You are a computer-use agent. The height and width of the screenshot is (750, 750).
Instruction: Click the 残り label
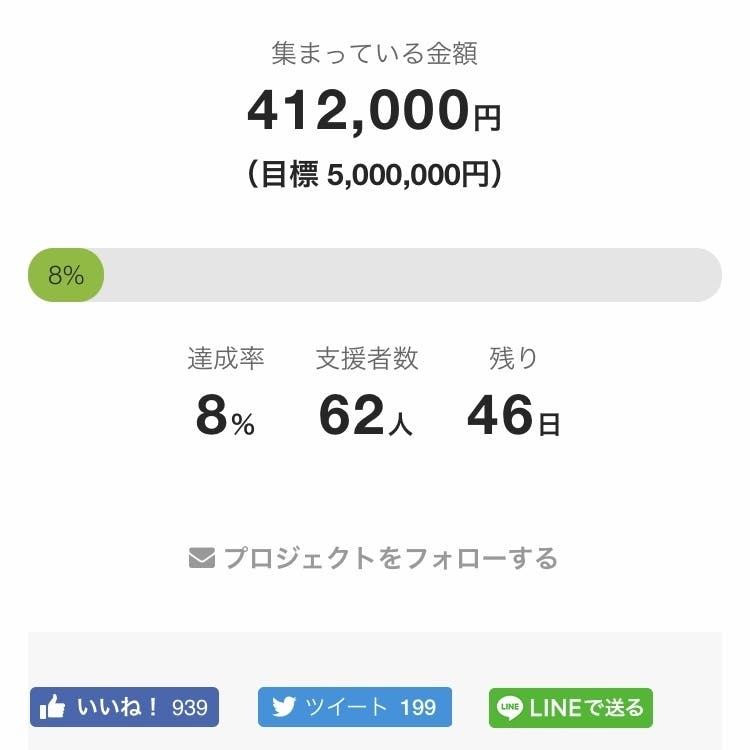513,359
